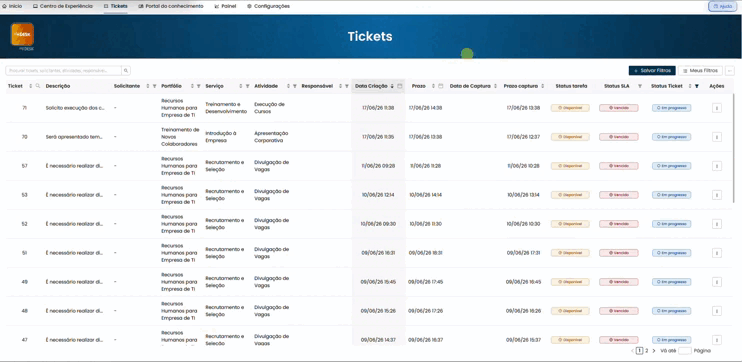This screenshot has height=362, width=742.
Task: Click the ticket search input field
Action: click(x=63, y=71)
